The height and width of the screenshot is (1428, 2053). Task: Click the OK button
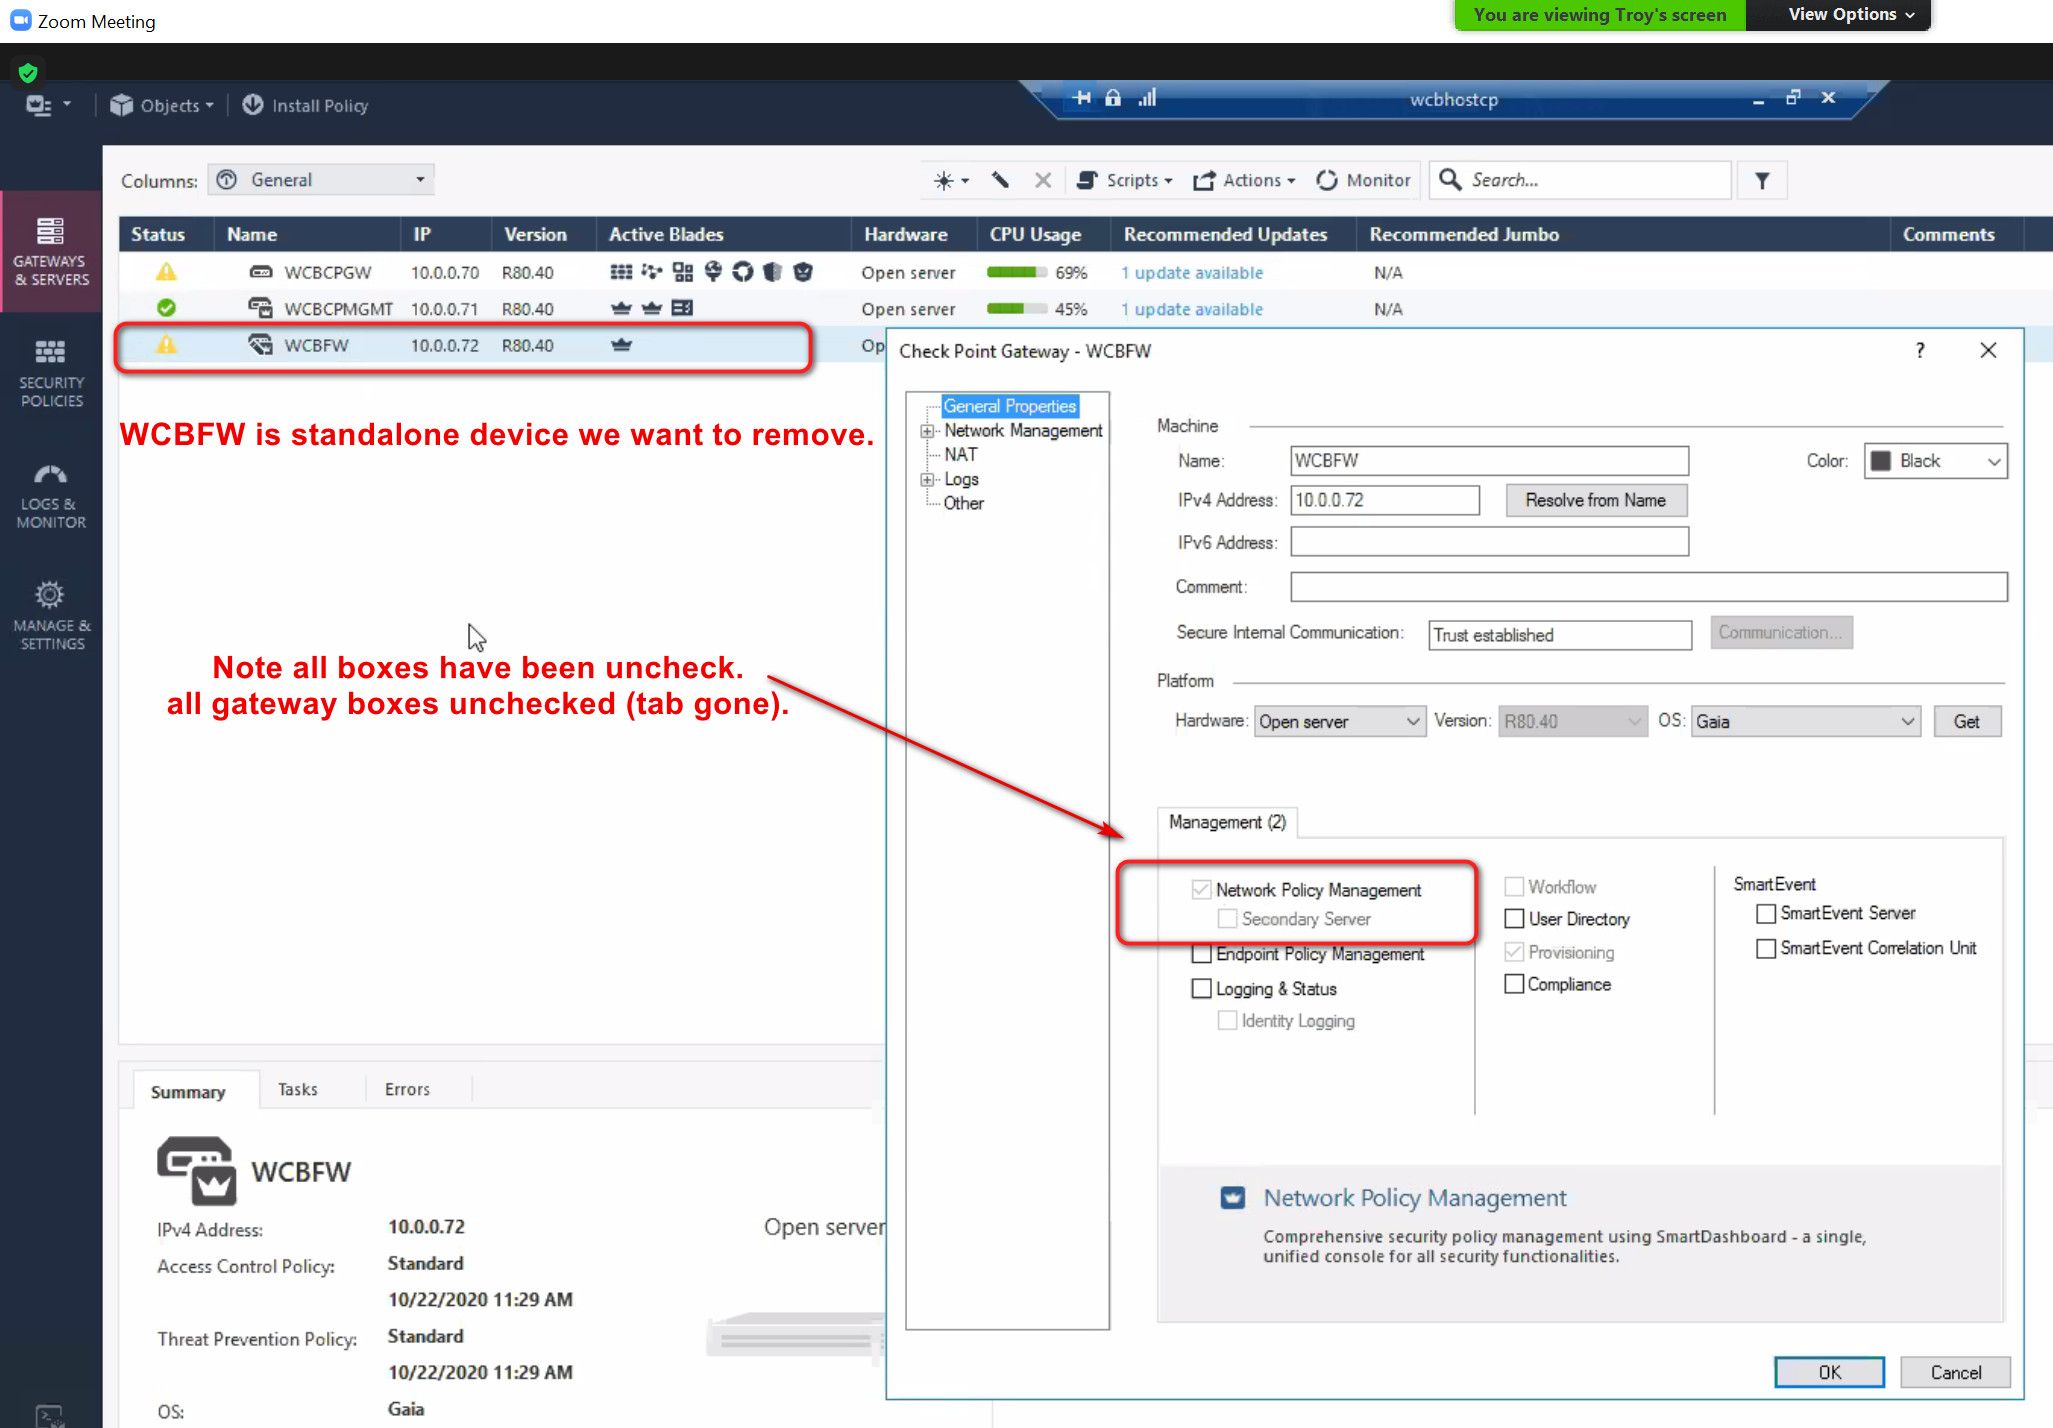pos(1829,1372)
